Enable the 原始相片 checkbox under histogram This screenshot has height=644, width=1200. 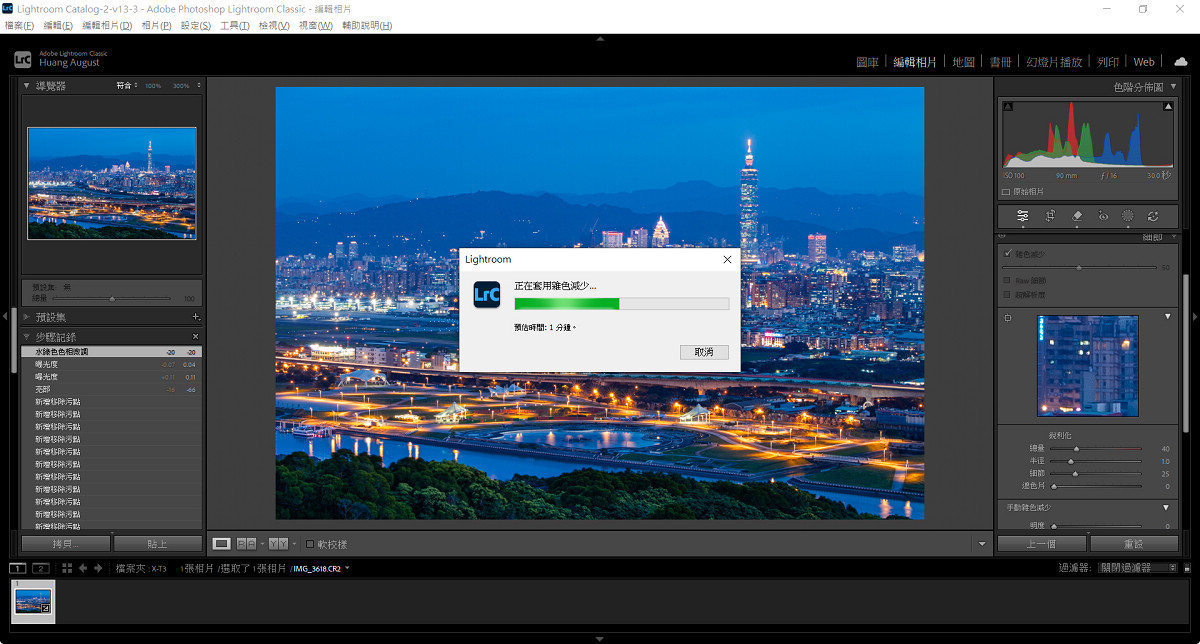[x=1006, y=191]
